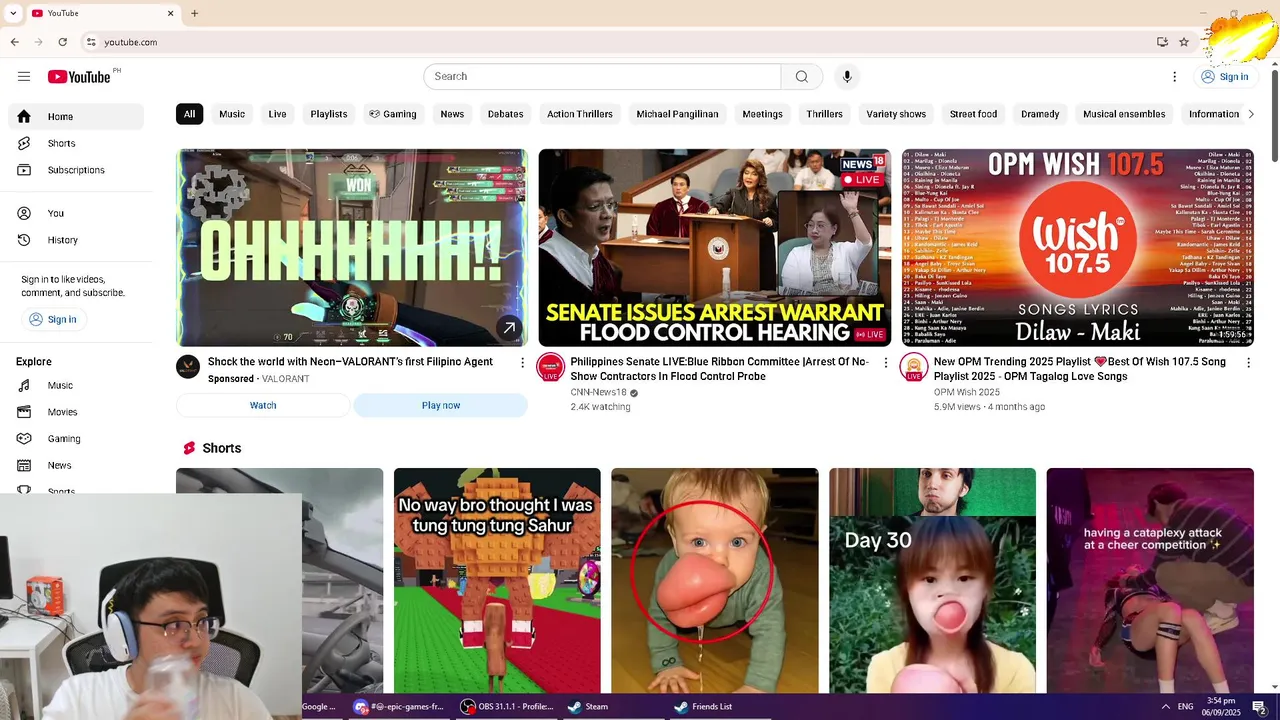
Task: Open the Wish 107.5 songs lyrics thumbnail
Action: pos(1077,247)
